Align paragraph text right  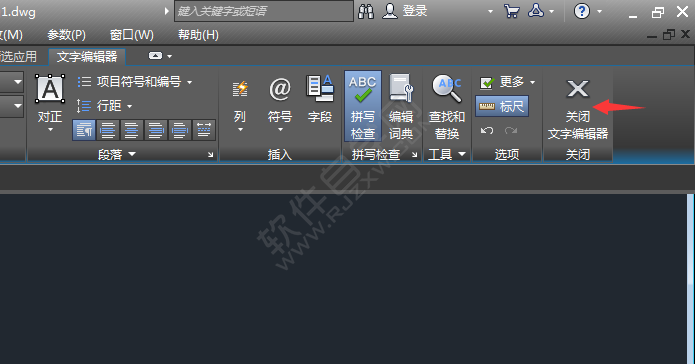156,130
